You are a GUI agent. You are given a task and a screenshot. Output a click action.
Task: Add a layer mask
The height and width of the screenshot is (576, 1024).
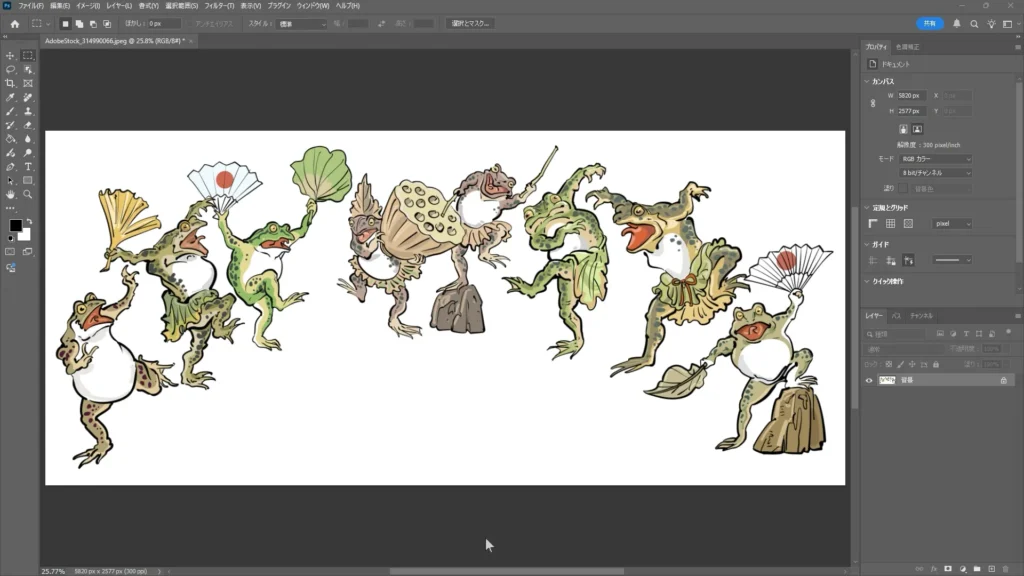tap(948, 569)
